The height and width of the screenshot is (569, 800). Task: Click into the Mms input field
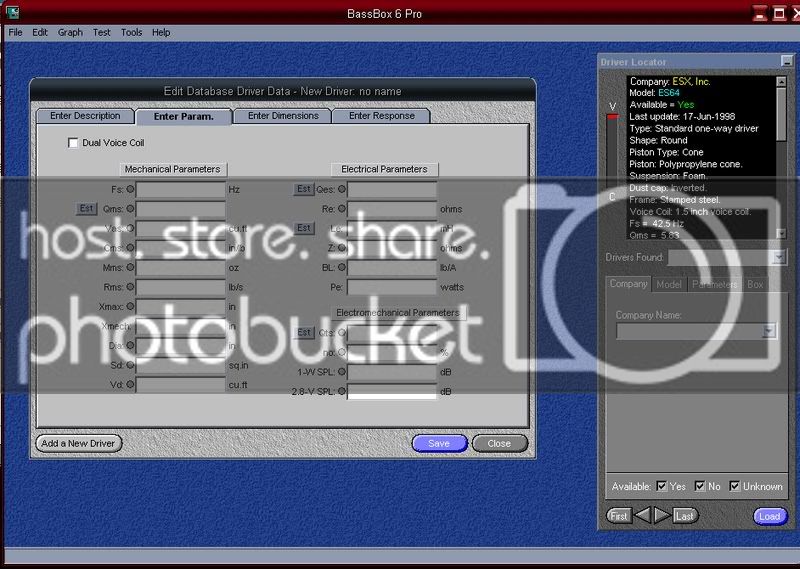pos(181,267)
